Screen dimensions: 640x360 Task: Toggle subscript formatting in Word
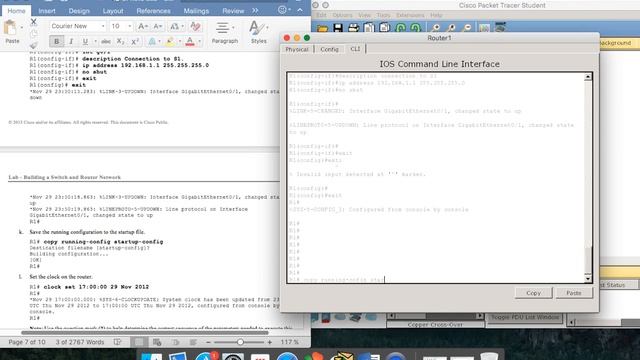(x=120, y=41)
